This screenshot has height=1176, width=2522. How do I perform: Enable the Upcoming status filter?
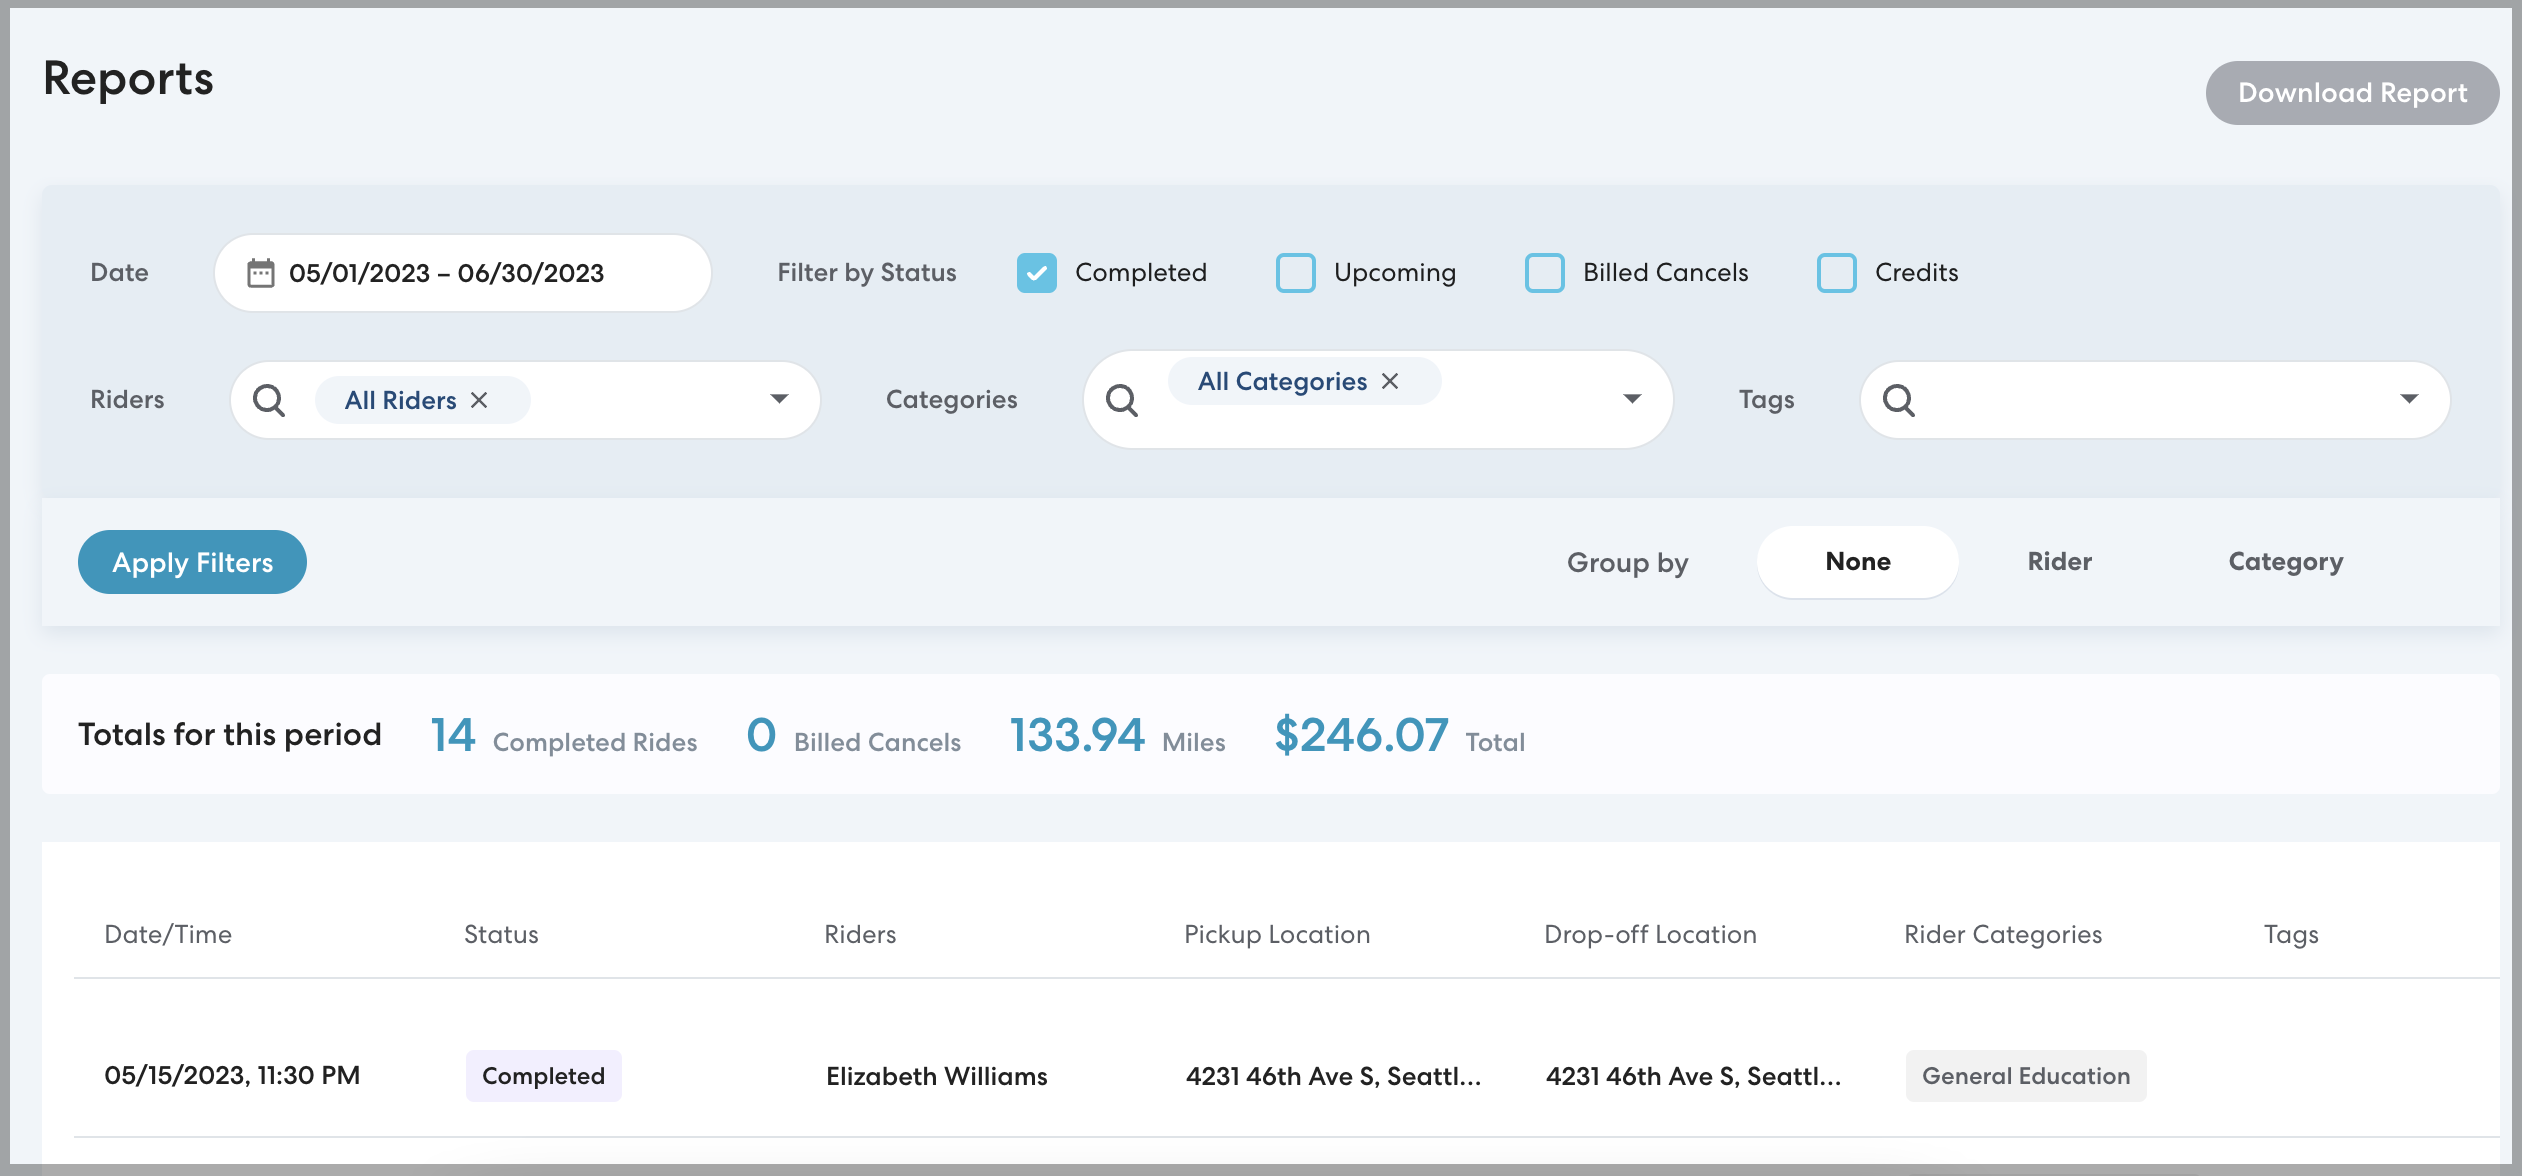coord(1295,273)
